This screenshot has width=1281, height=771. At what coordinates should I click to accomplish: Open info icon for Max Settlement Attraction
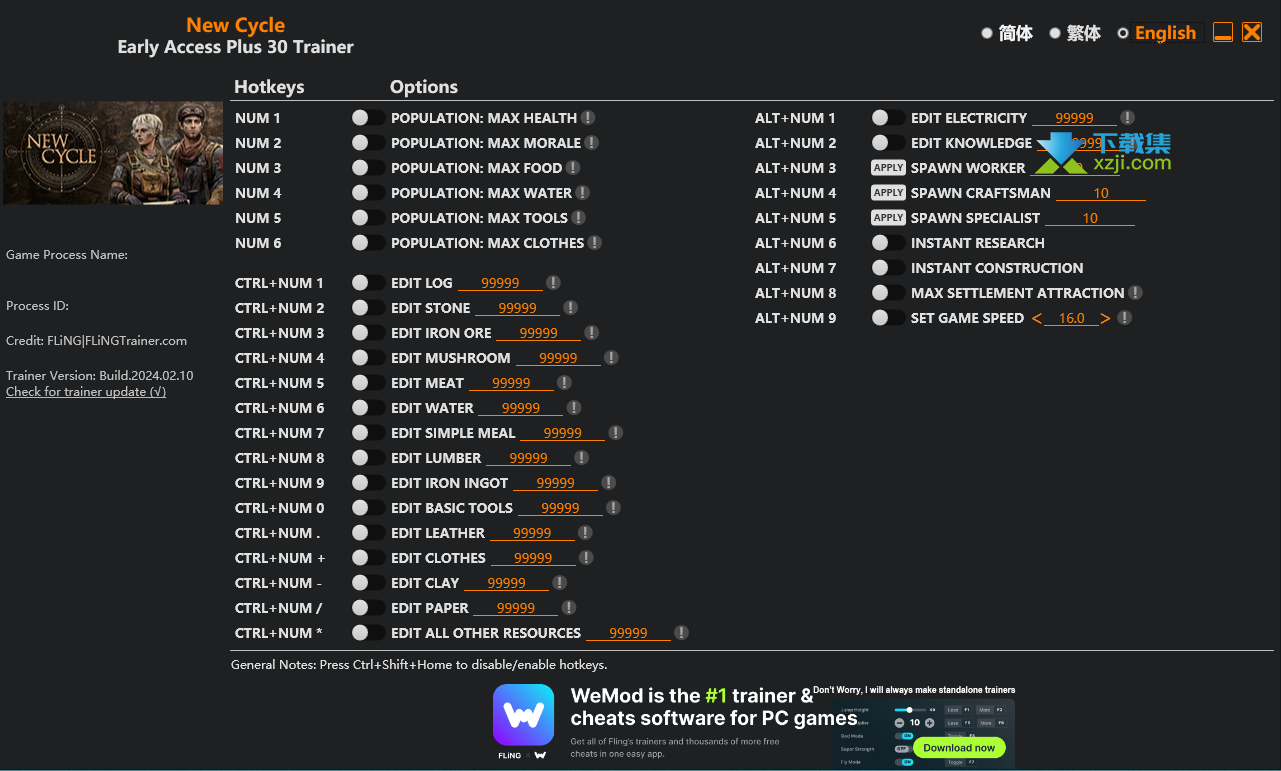tap(1135, 293)
